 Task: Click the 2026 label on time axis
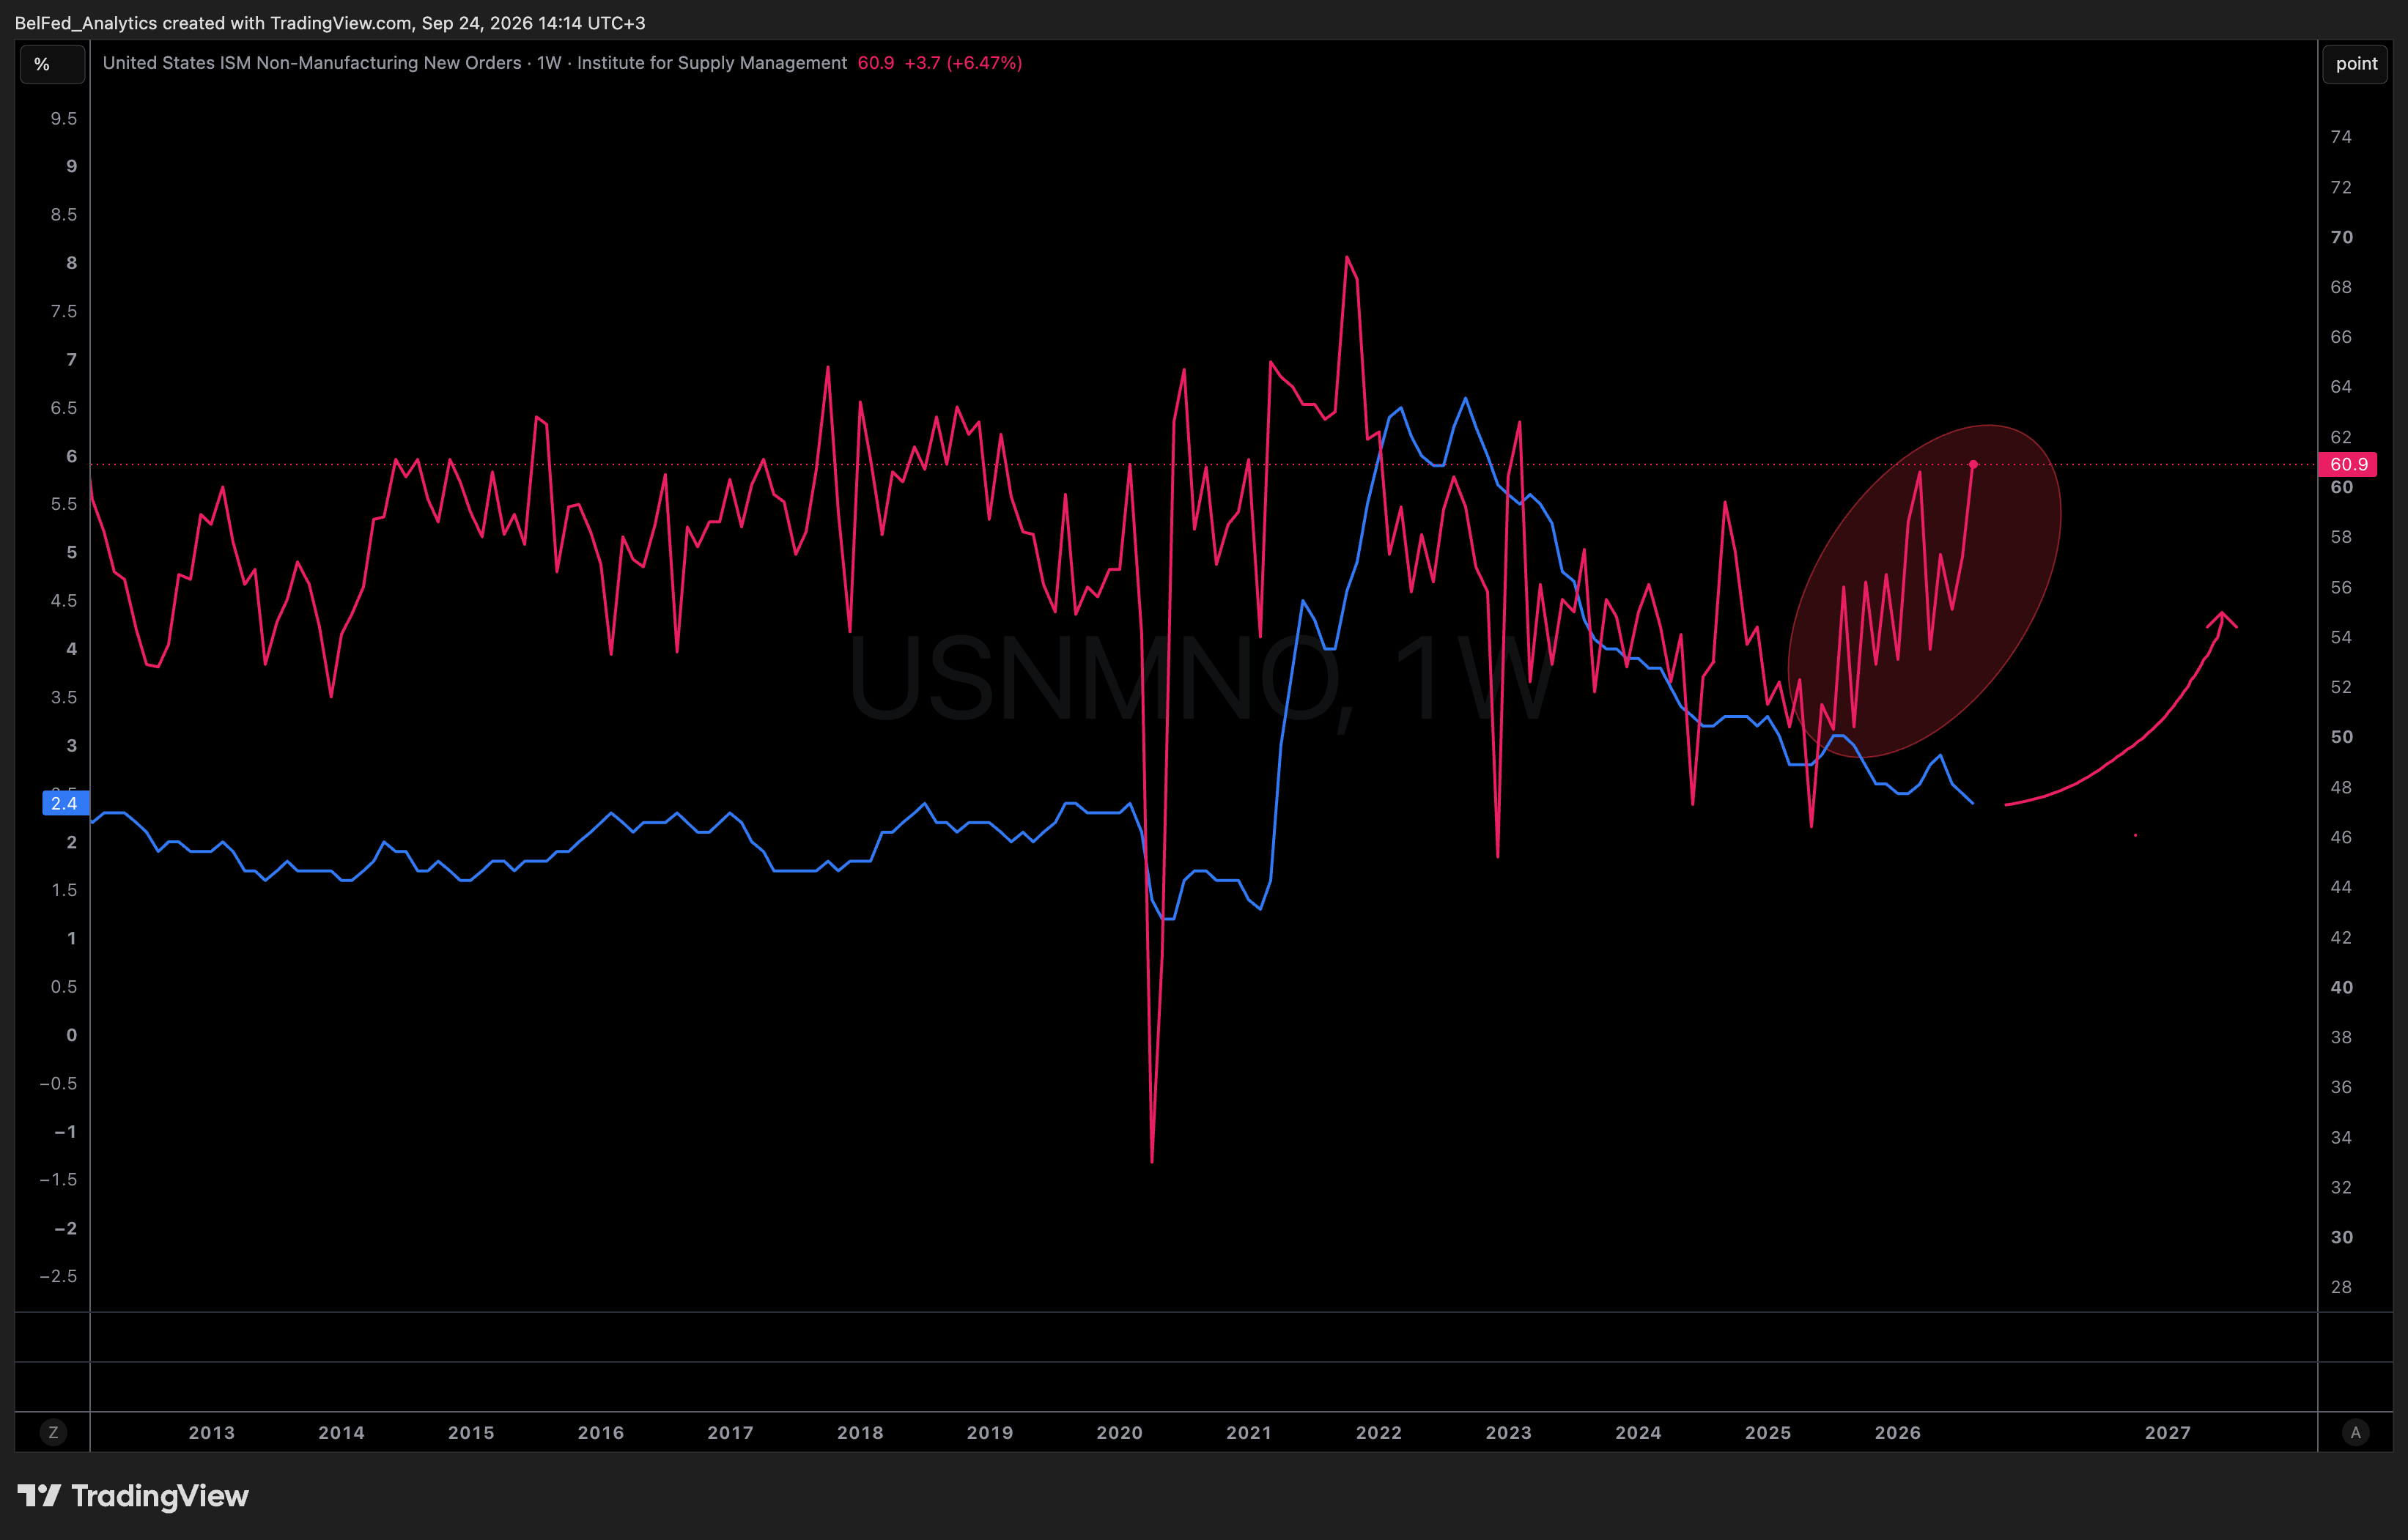(1897, 1432)
